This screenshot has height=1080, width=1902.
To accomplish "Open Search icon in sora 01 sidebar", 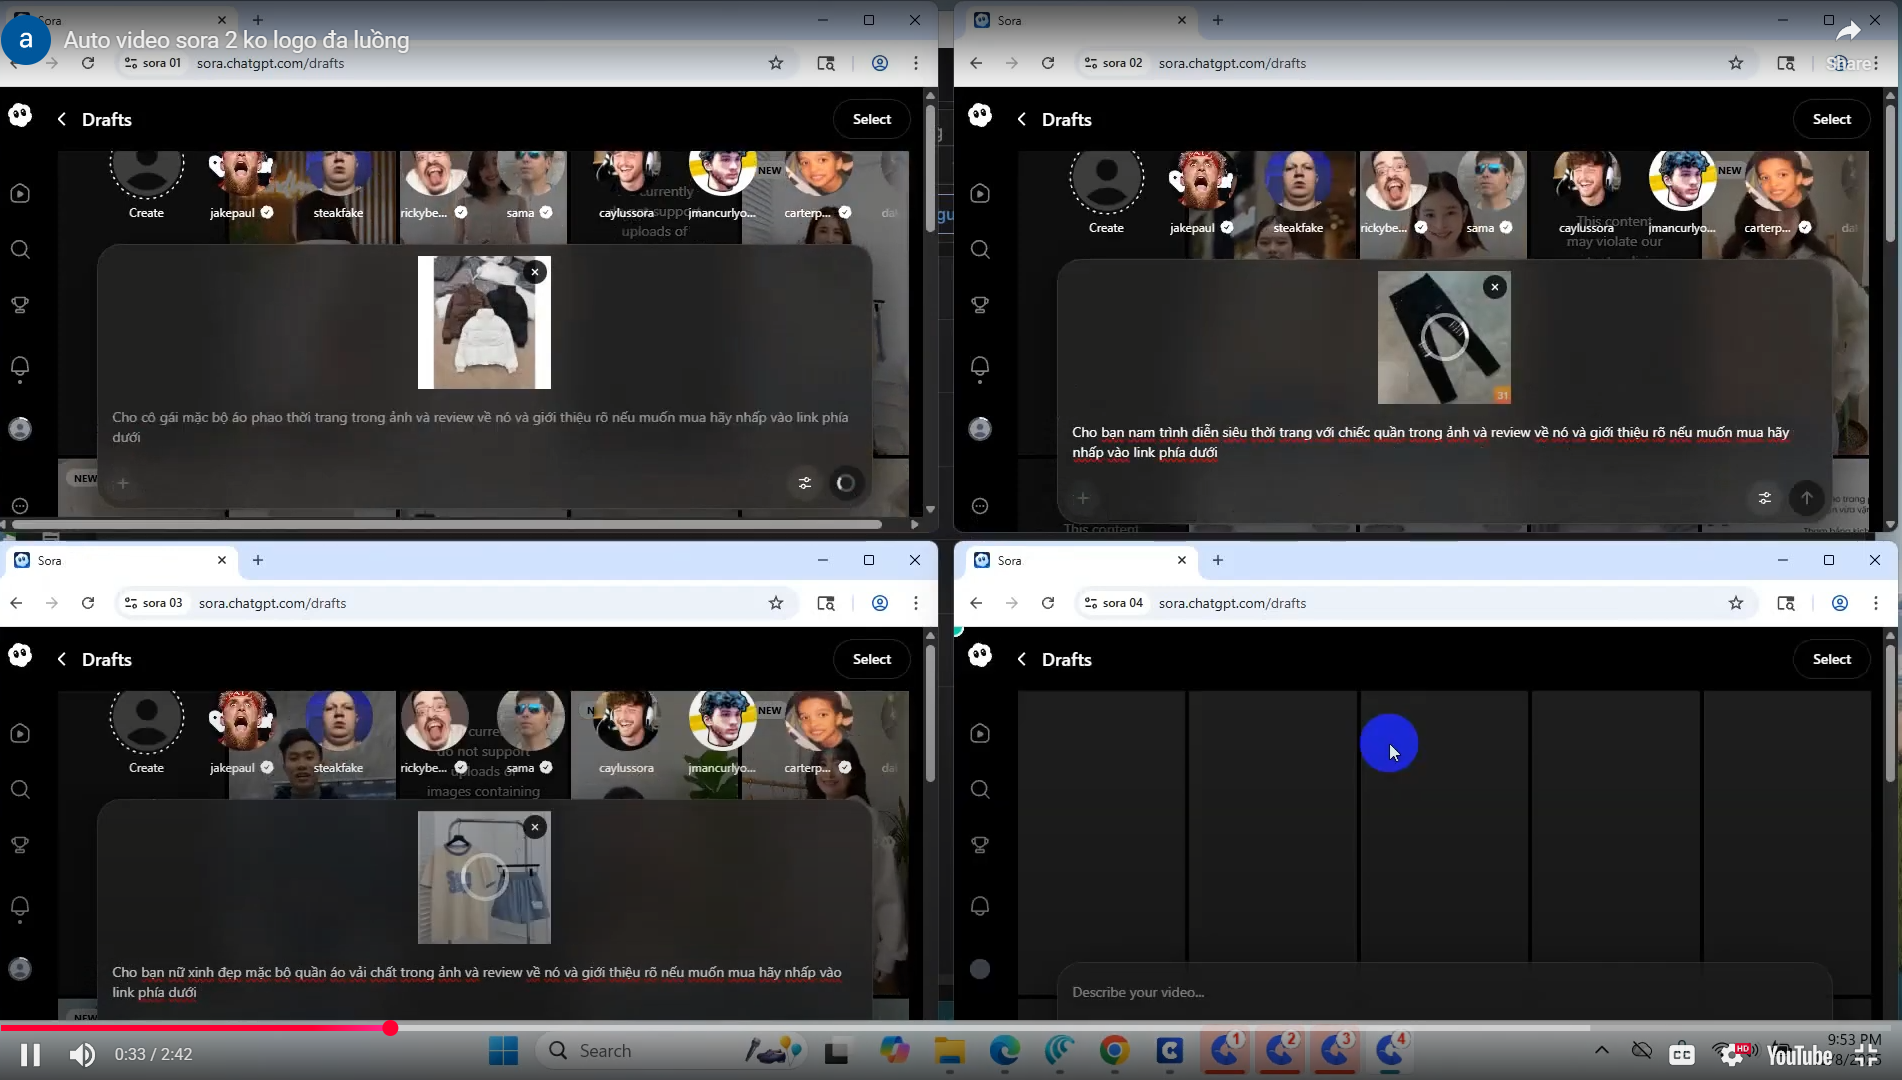I will click(20, 249).
